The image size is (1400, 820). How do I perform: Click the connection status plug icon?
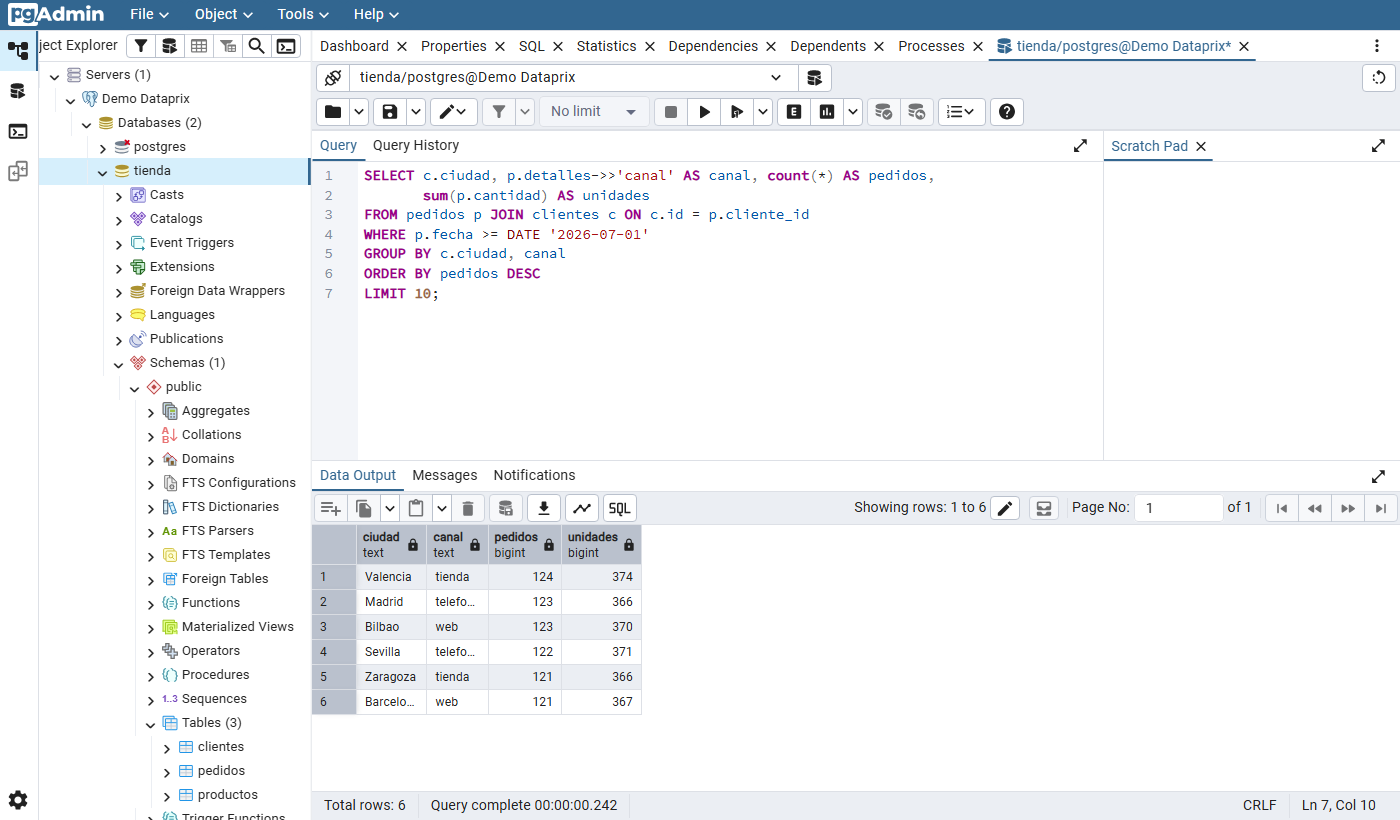tap(333, 78)
